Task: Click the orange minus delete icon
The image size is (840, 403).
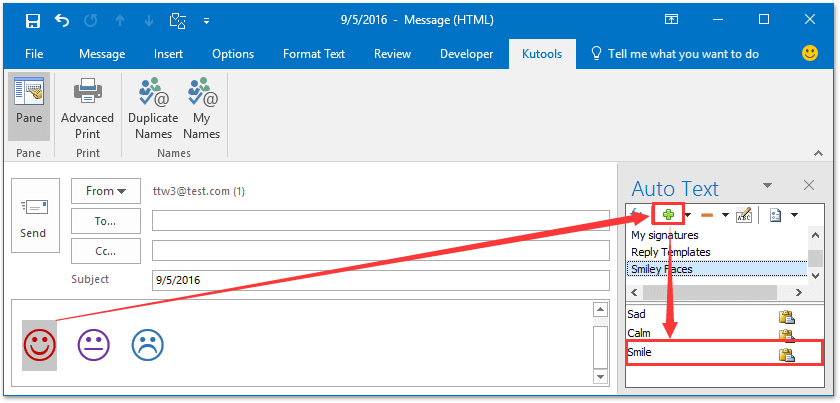Action: pyautogui.click(x=706, y=214)
